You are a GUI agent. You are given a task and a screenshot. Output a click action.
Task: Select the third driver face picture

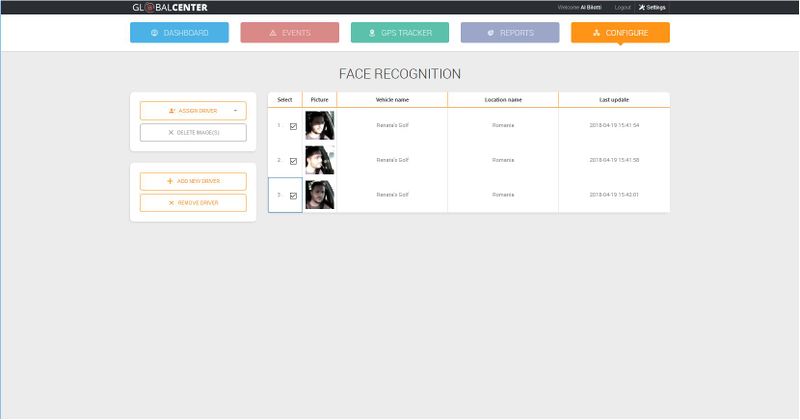click(x=319, y=195)
